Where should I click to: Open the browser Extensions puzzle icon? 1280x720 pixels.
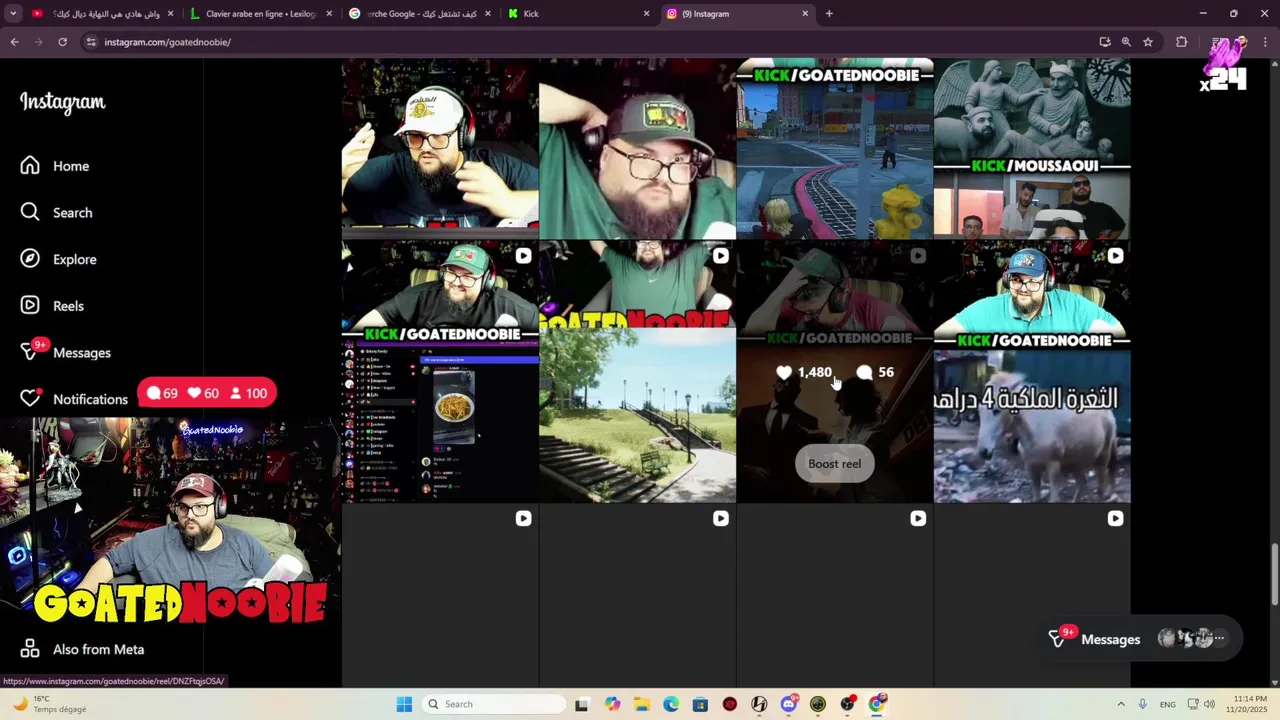[x=1181, y=42]
